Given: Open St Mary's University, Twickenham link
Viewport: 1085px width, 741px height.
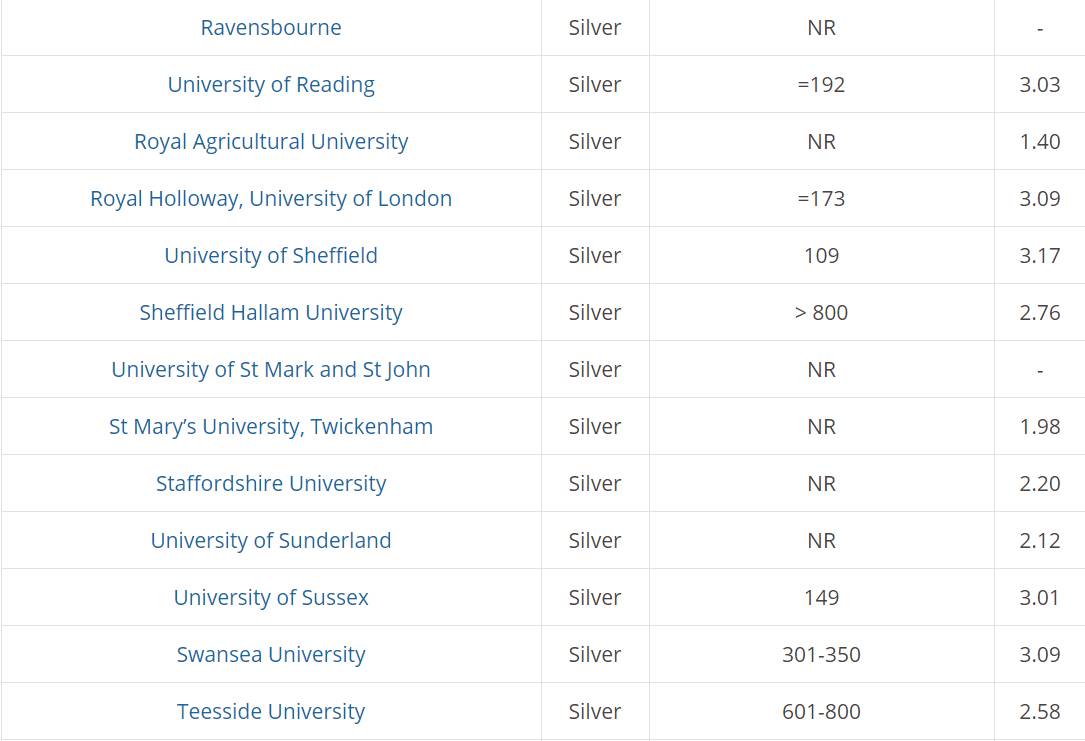Looking at the screenshot, I should pyautogui.click(x=271, y=427).
